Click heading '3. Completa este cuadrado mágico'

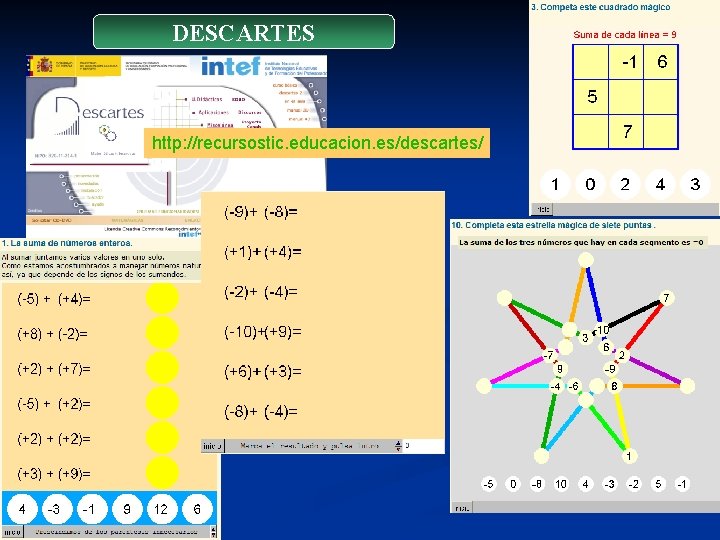click(x=601, y=7)
